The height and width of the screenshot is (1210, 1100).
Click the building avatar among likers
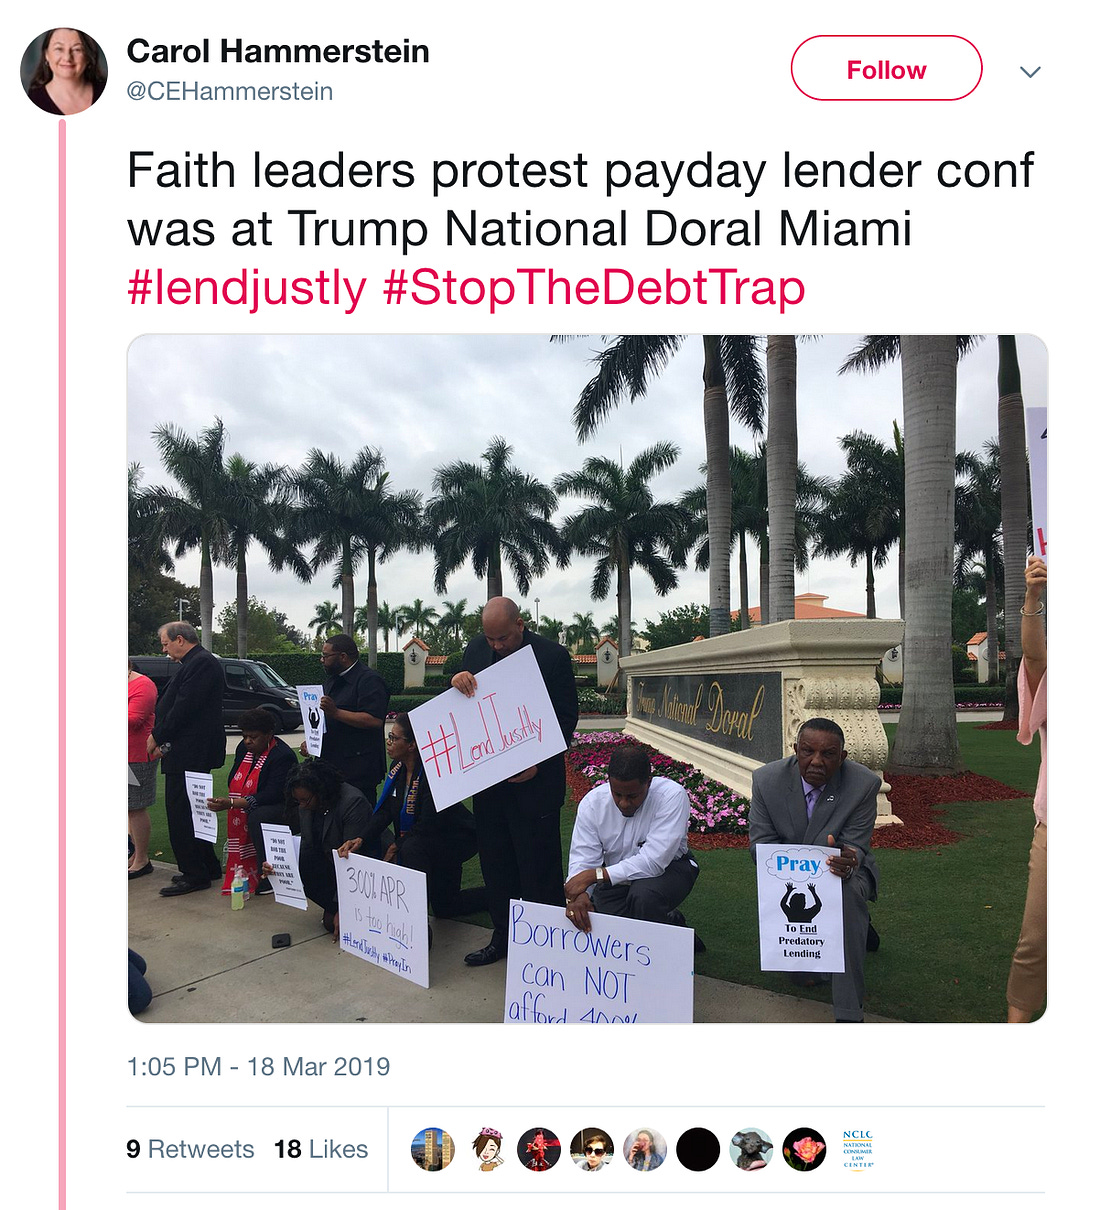click(x=433, y=1150)
